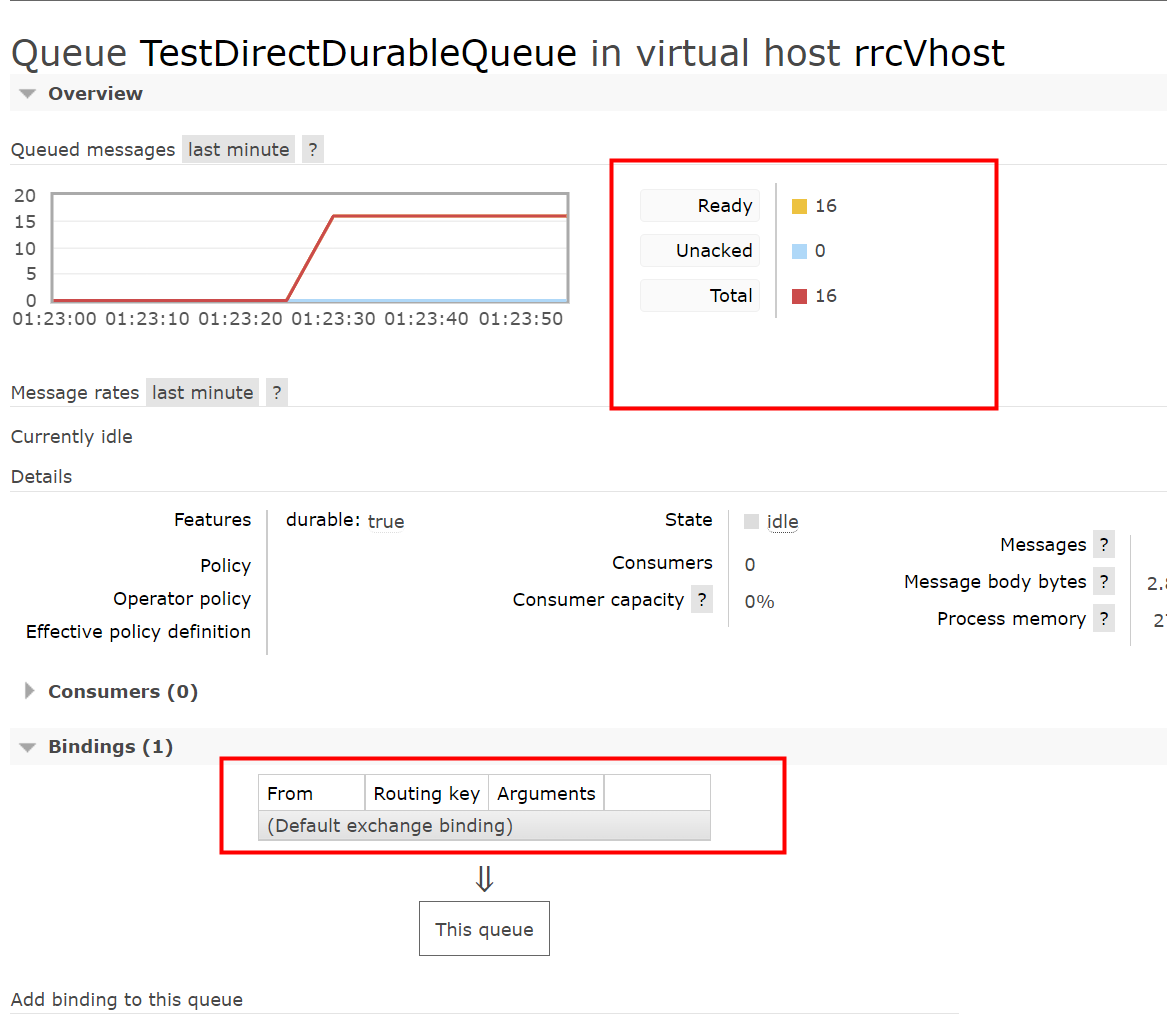
Task: Click the yellow Ready color swatch
Action: tap(799, 207)
